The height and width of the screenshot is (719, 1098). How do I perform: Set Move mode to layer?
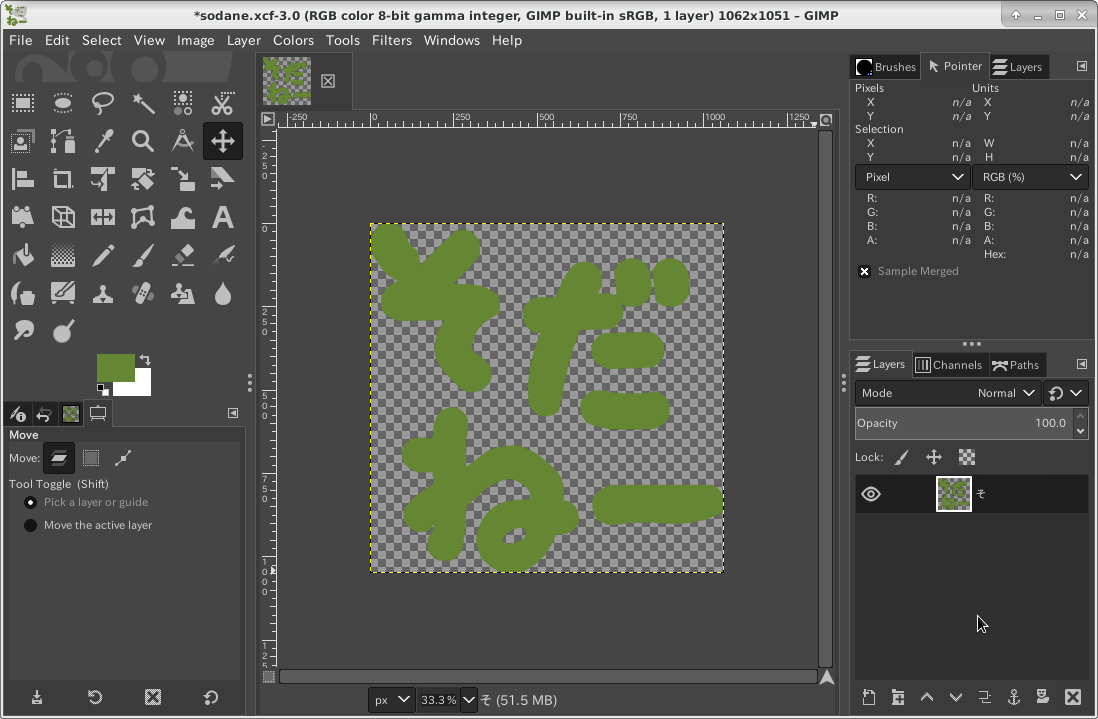coord(59,458)
